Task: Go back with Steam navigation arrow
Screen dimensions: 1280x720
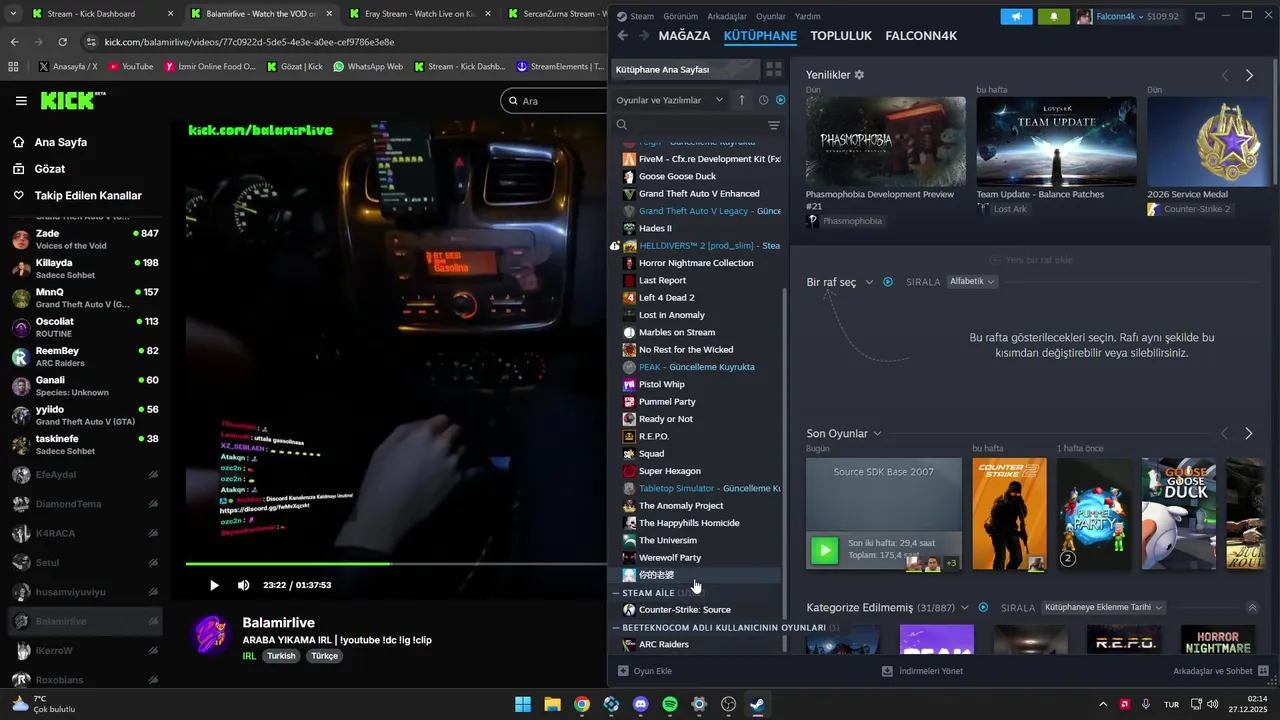Action: pos(622,36)
